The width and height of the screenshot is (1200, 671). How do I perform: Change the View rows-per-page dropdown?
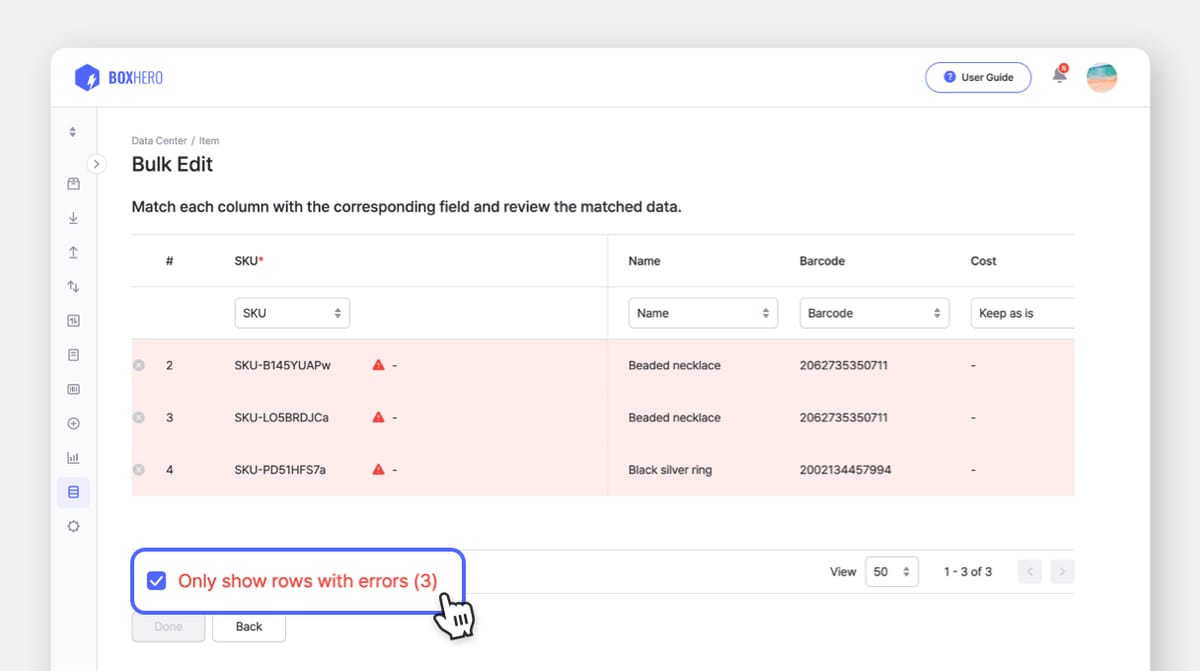tap(892, 571)
